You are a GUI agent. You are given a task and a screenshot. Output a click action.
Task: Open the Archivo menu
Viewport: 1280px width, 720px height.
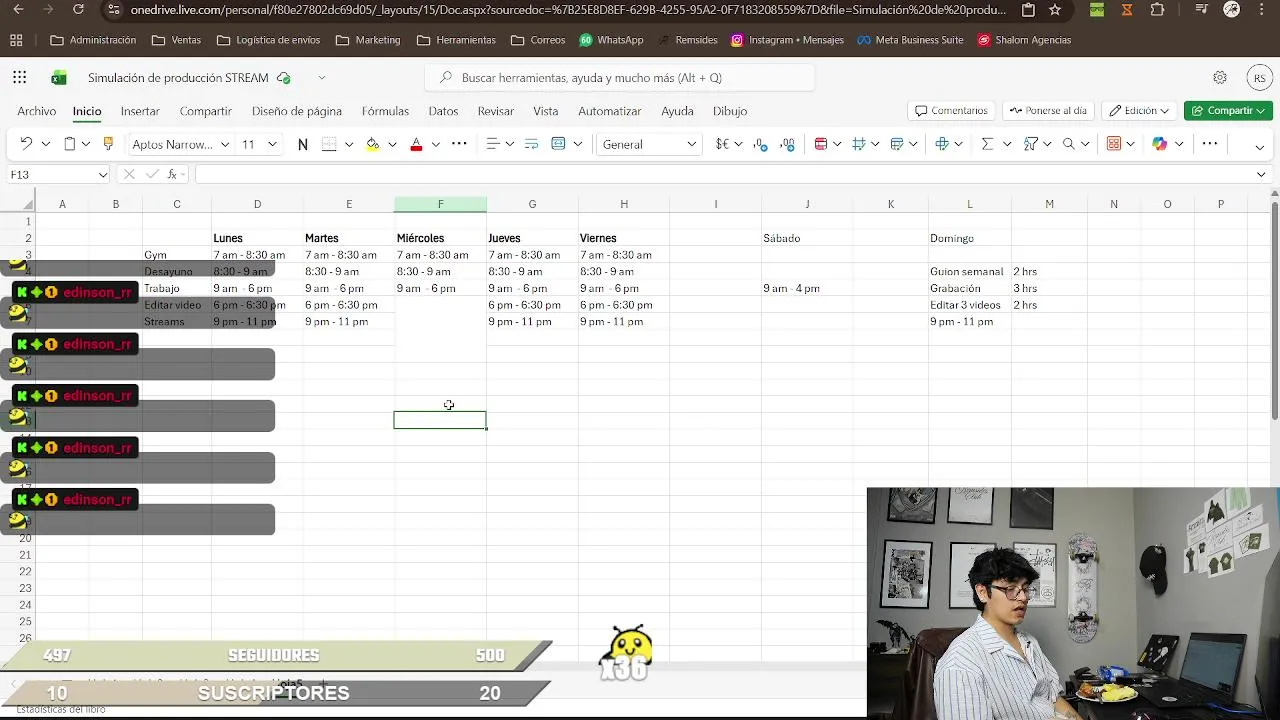tap(36, 111)
